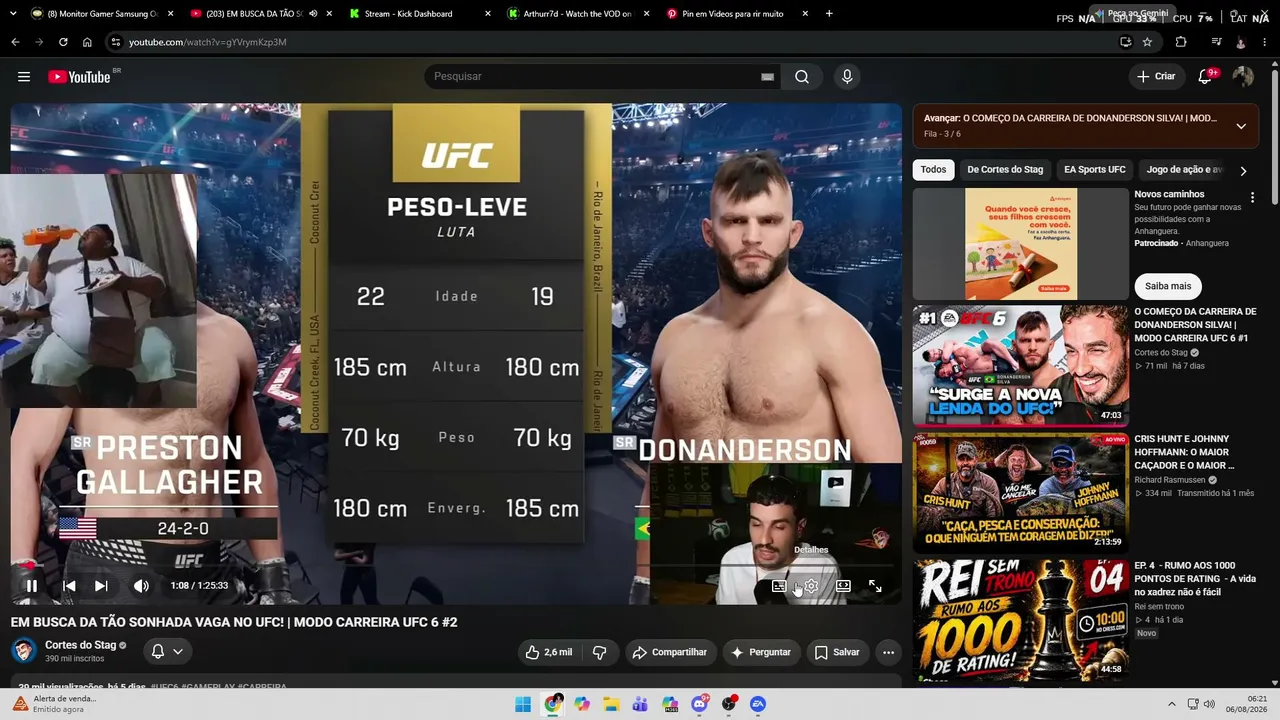Open browser extensions puzzle icon
This screenshot has height=720, width=1280.
(1181, 42)
